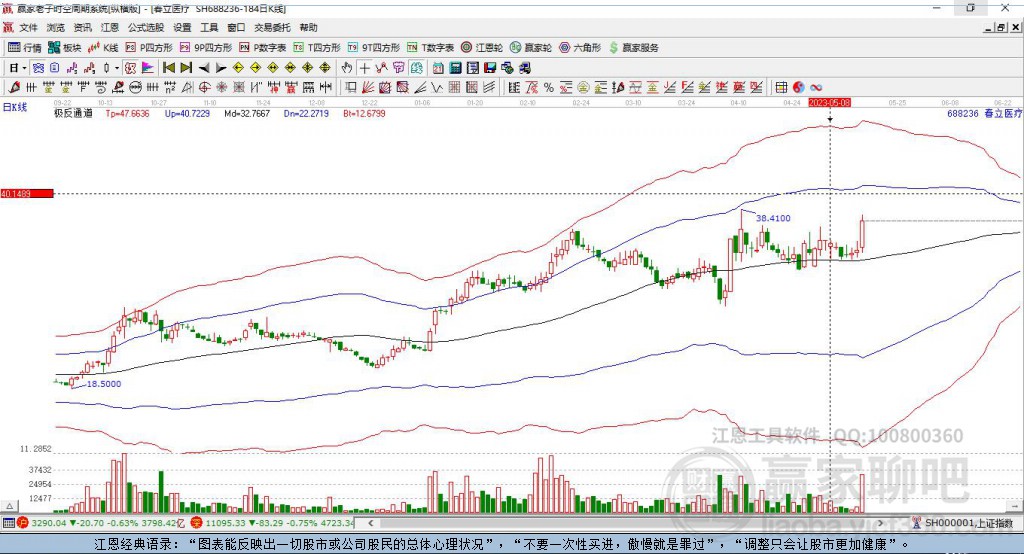1024x554 pixels.
Task: Click the highlighted 2023-05-08 date marker
Action: tap(829, 103)
